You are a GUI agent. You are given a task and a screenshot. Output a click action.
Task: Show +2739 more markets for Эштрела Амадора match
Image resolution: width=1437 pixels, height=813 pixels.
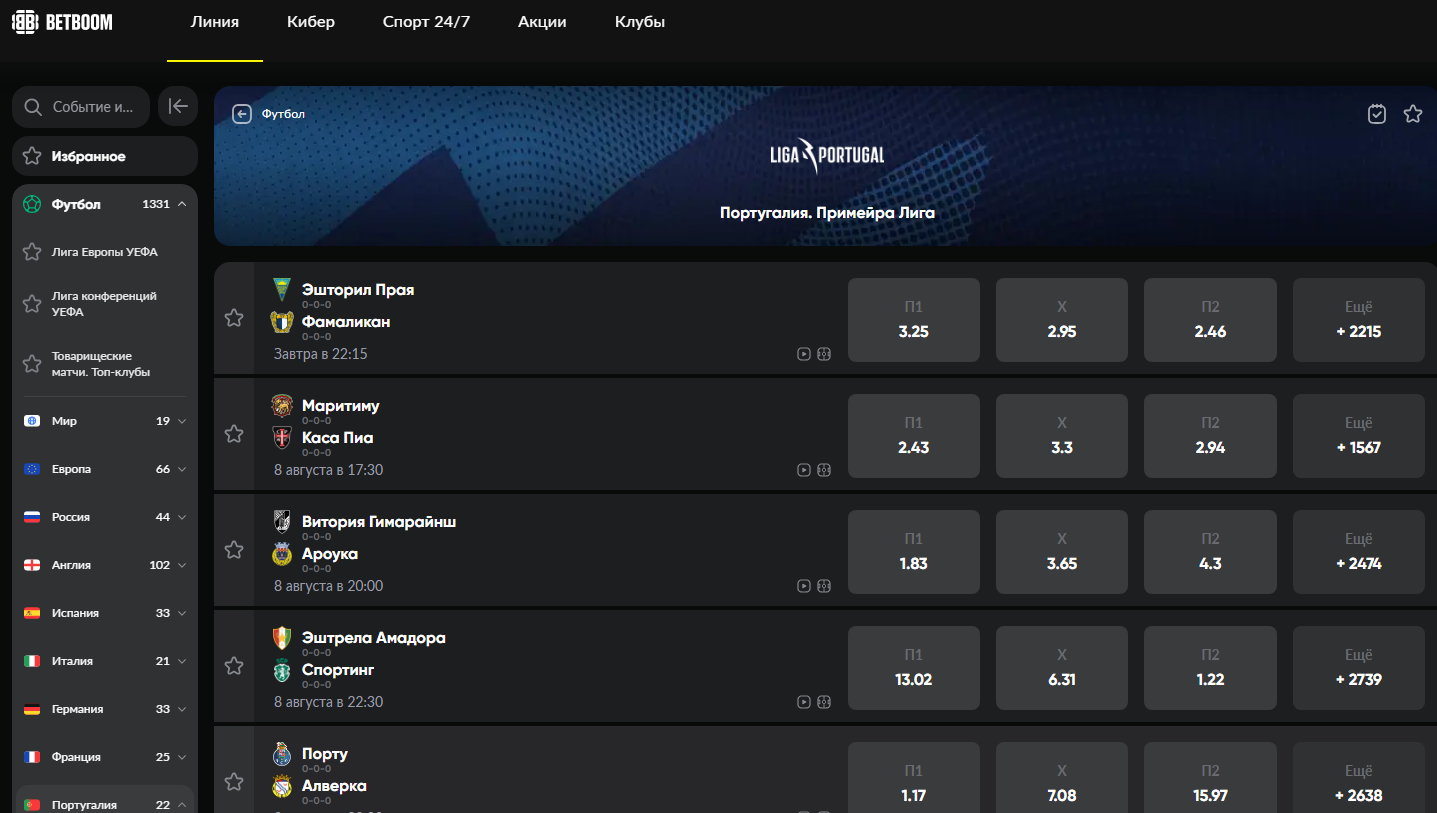click(x=1359, y=668)
